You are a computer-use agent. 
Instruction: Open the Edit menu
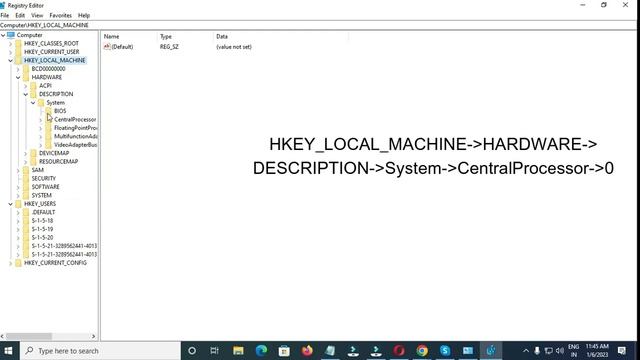point(20,16)
